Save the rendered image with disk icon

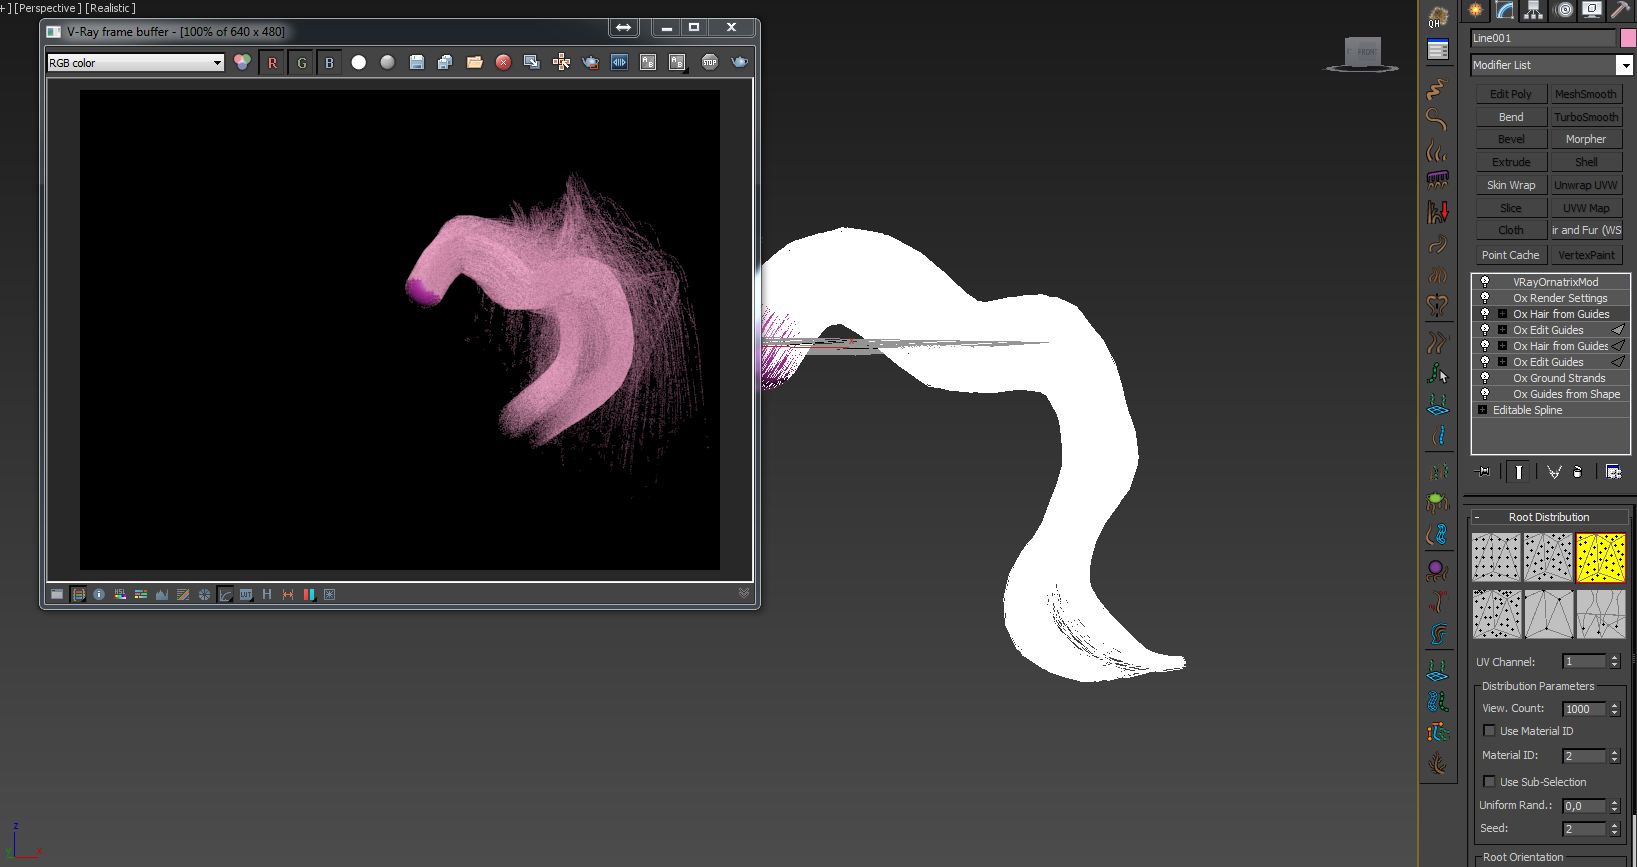417,63
